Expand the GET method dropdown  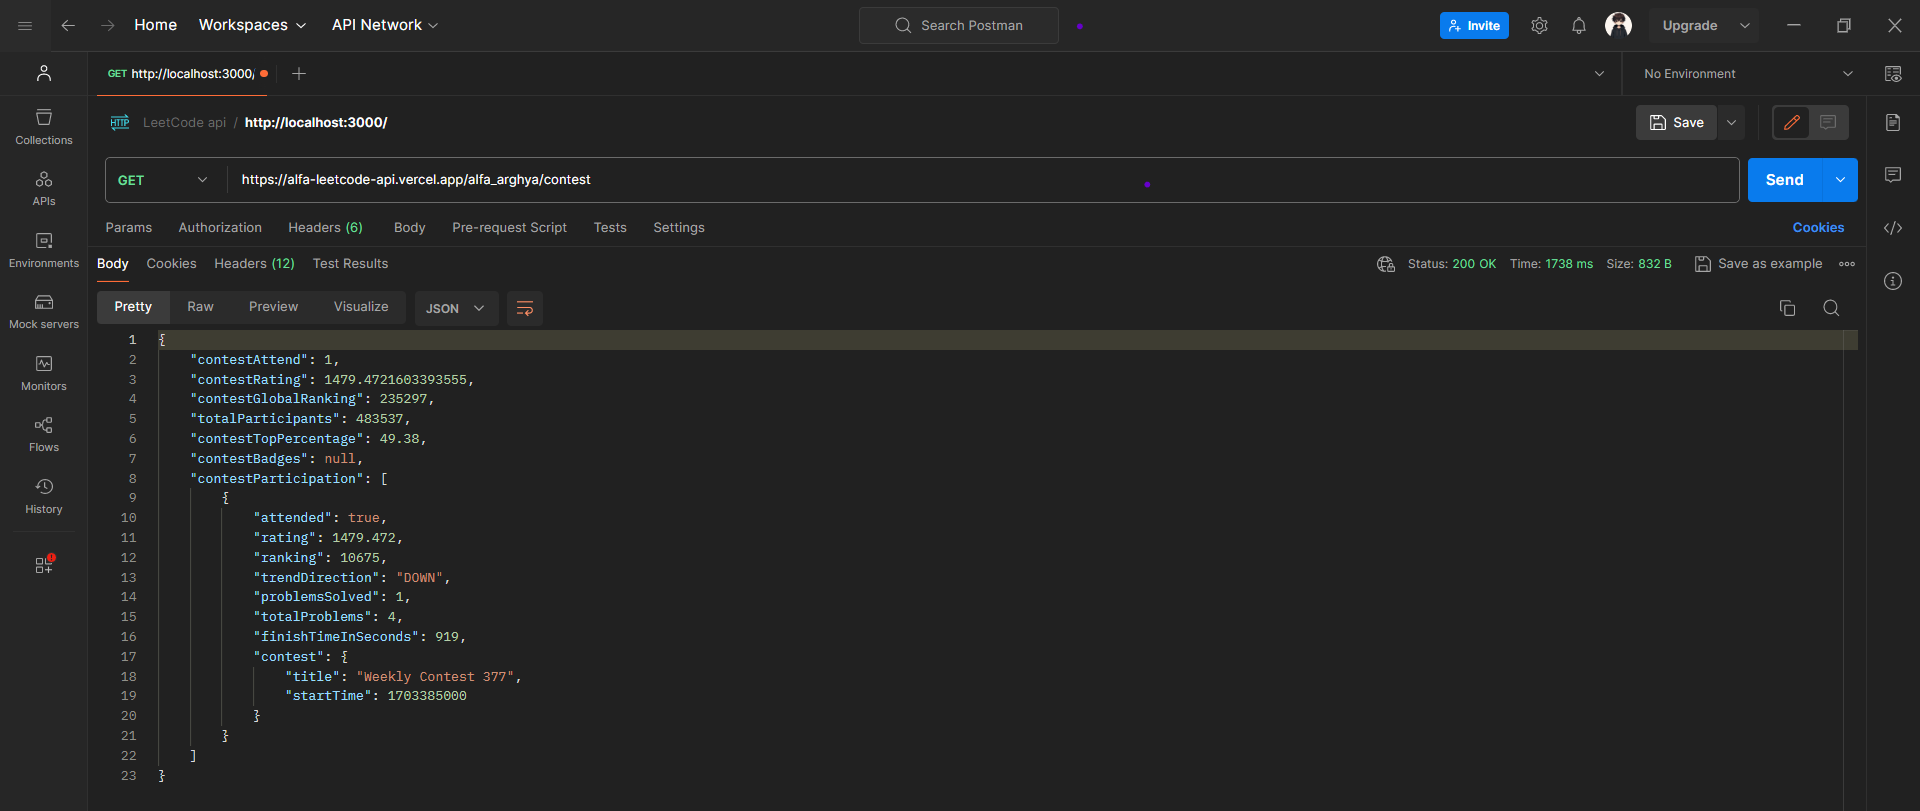[x=163, y=180]
